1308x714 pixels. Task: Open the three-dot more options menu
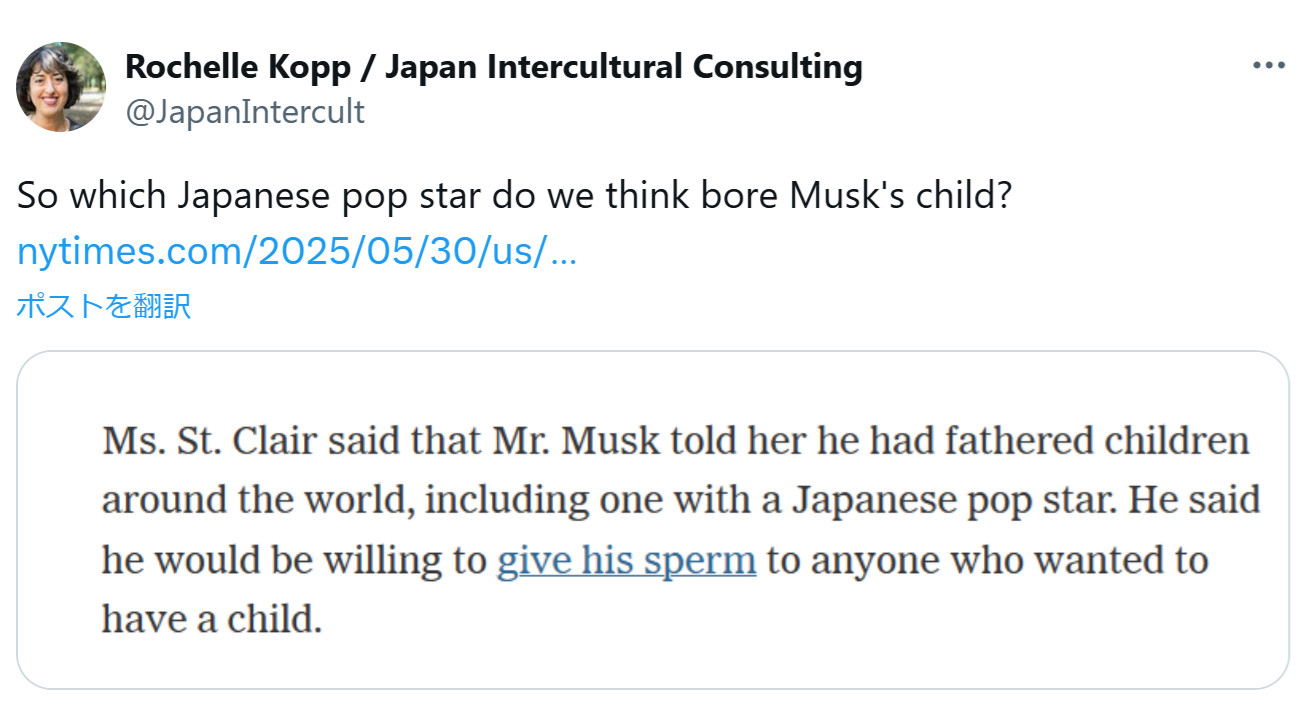(1268, 66)
